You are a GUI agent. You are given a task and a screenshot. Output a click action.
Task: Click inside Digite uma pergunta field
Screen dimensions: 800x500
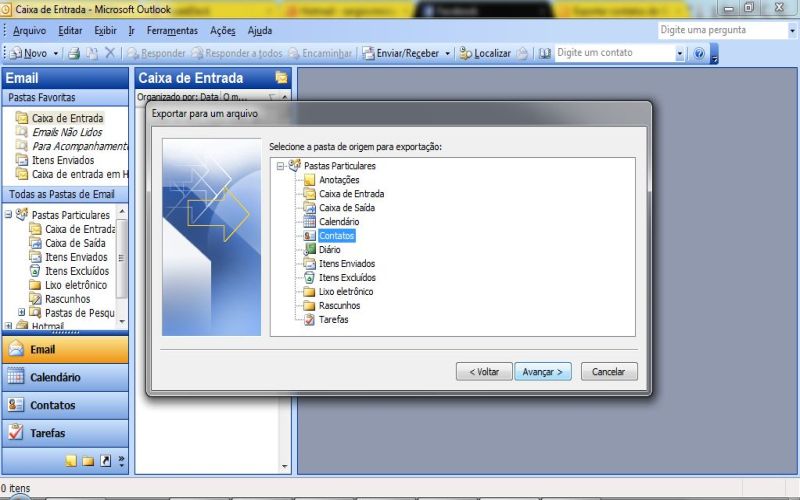(x=722, y=31)
